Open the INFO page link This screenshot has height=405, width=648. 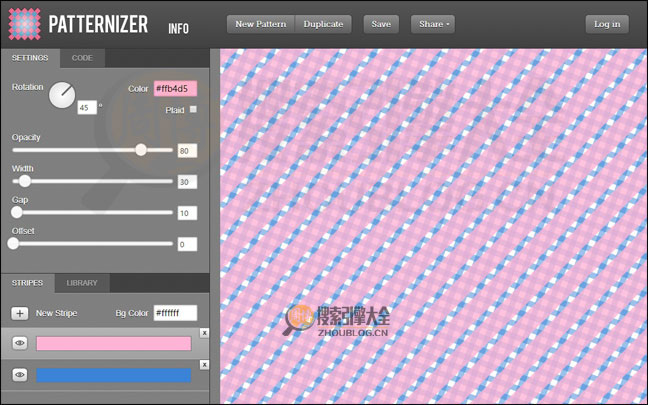pyautogui.click(x=179, y=29)
